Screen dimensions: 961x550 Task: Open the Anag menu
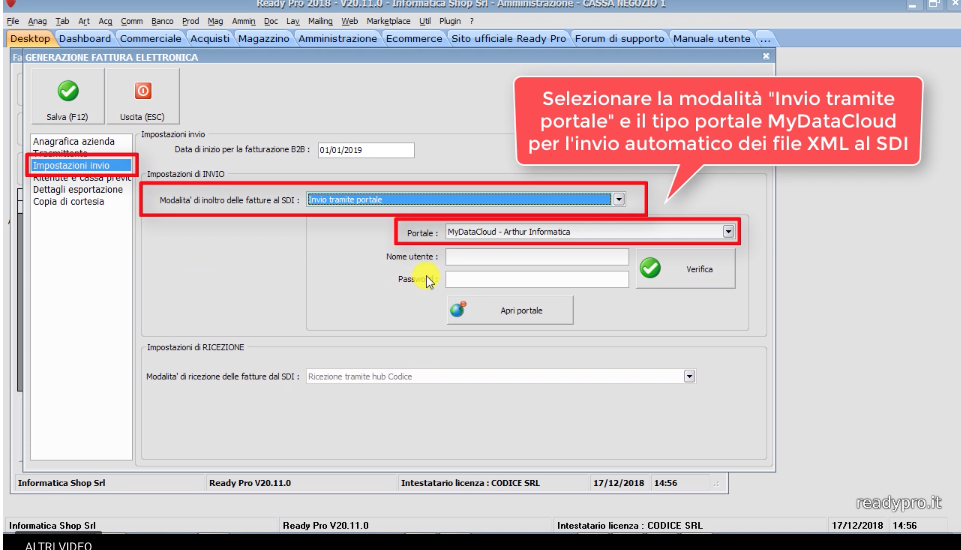pyautogui.click(x=37, y=21)
